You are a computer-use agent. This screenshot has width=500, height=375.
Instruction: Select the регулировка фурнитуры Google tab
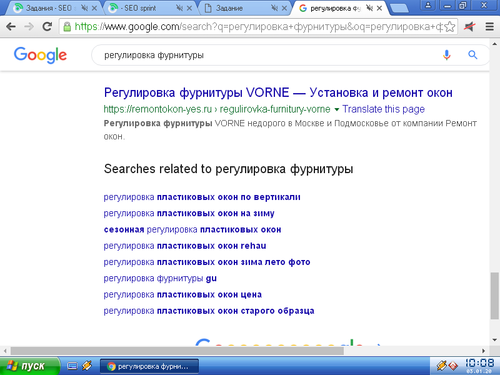pos(335,8)
